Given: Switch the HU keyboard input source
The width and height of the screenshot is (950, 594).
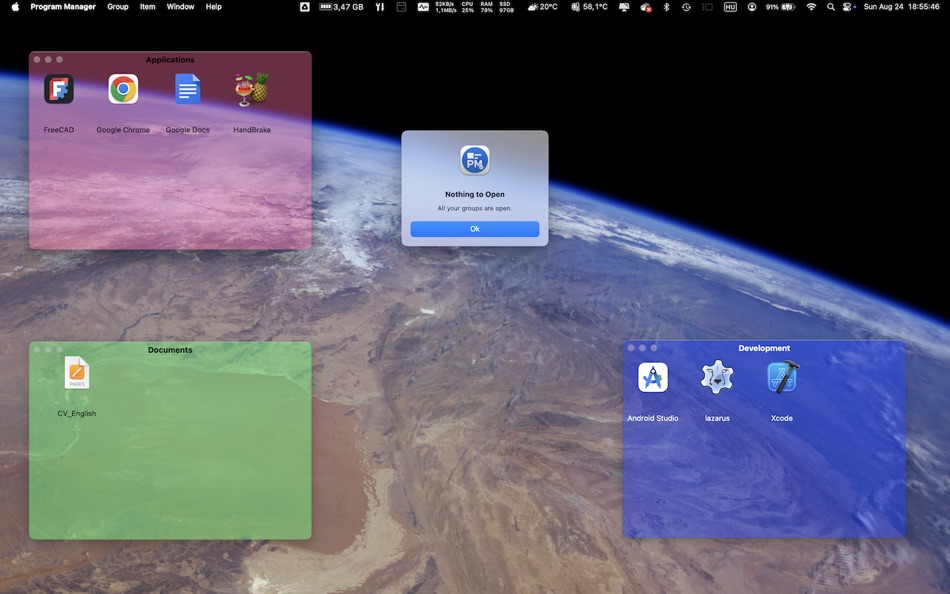Looking at the screenshot, I should coord(730,7).
